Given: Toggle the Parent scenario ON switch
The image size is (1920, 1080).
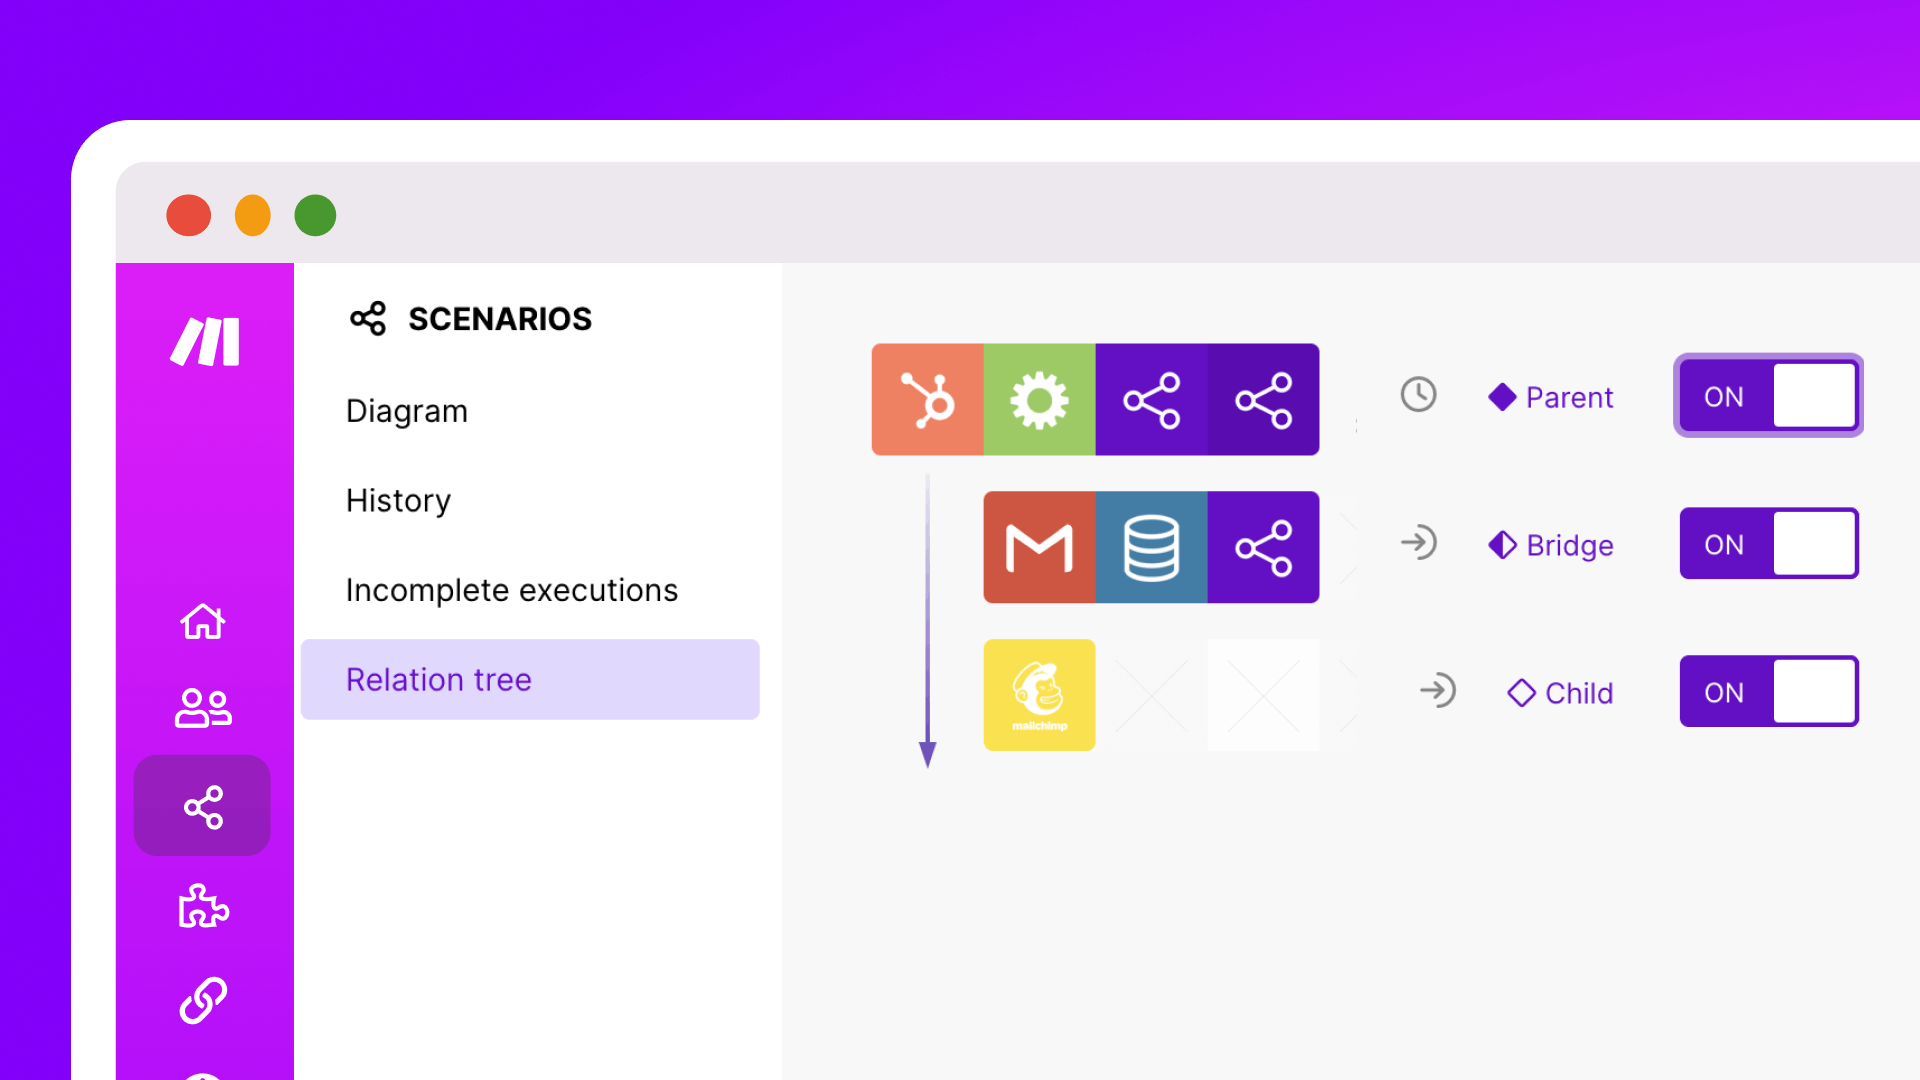Looking at the screenshot, I should (x=1768, y=396).
